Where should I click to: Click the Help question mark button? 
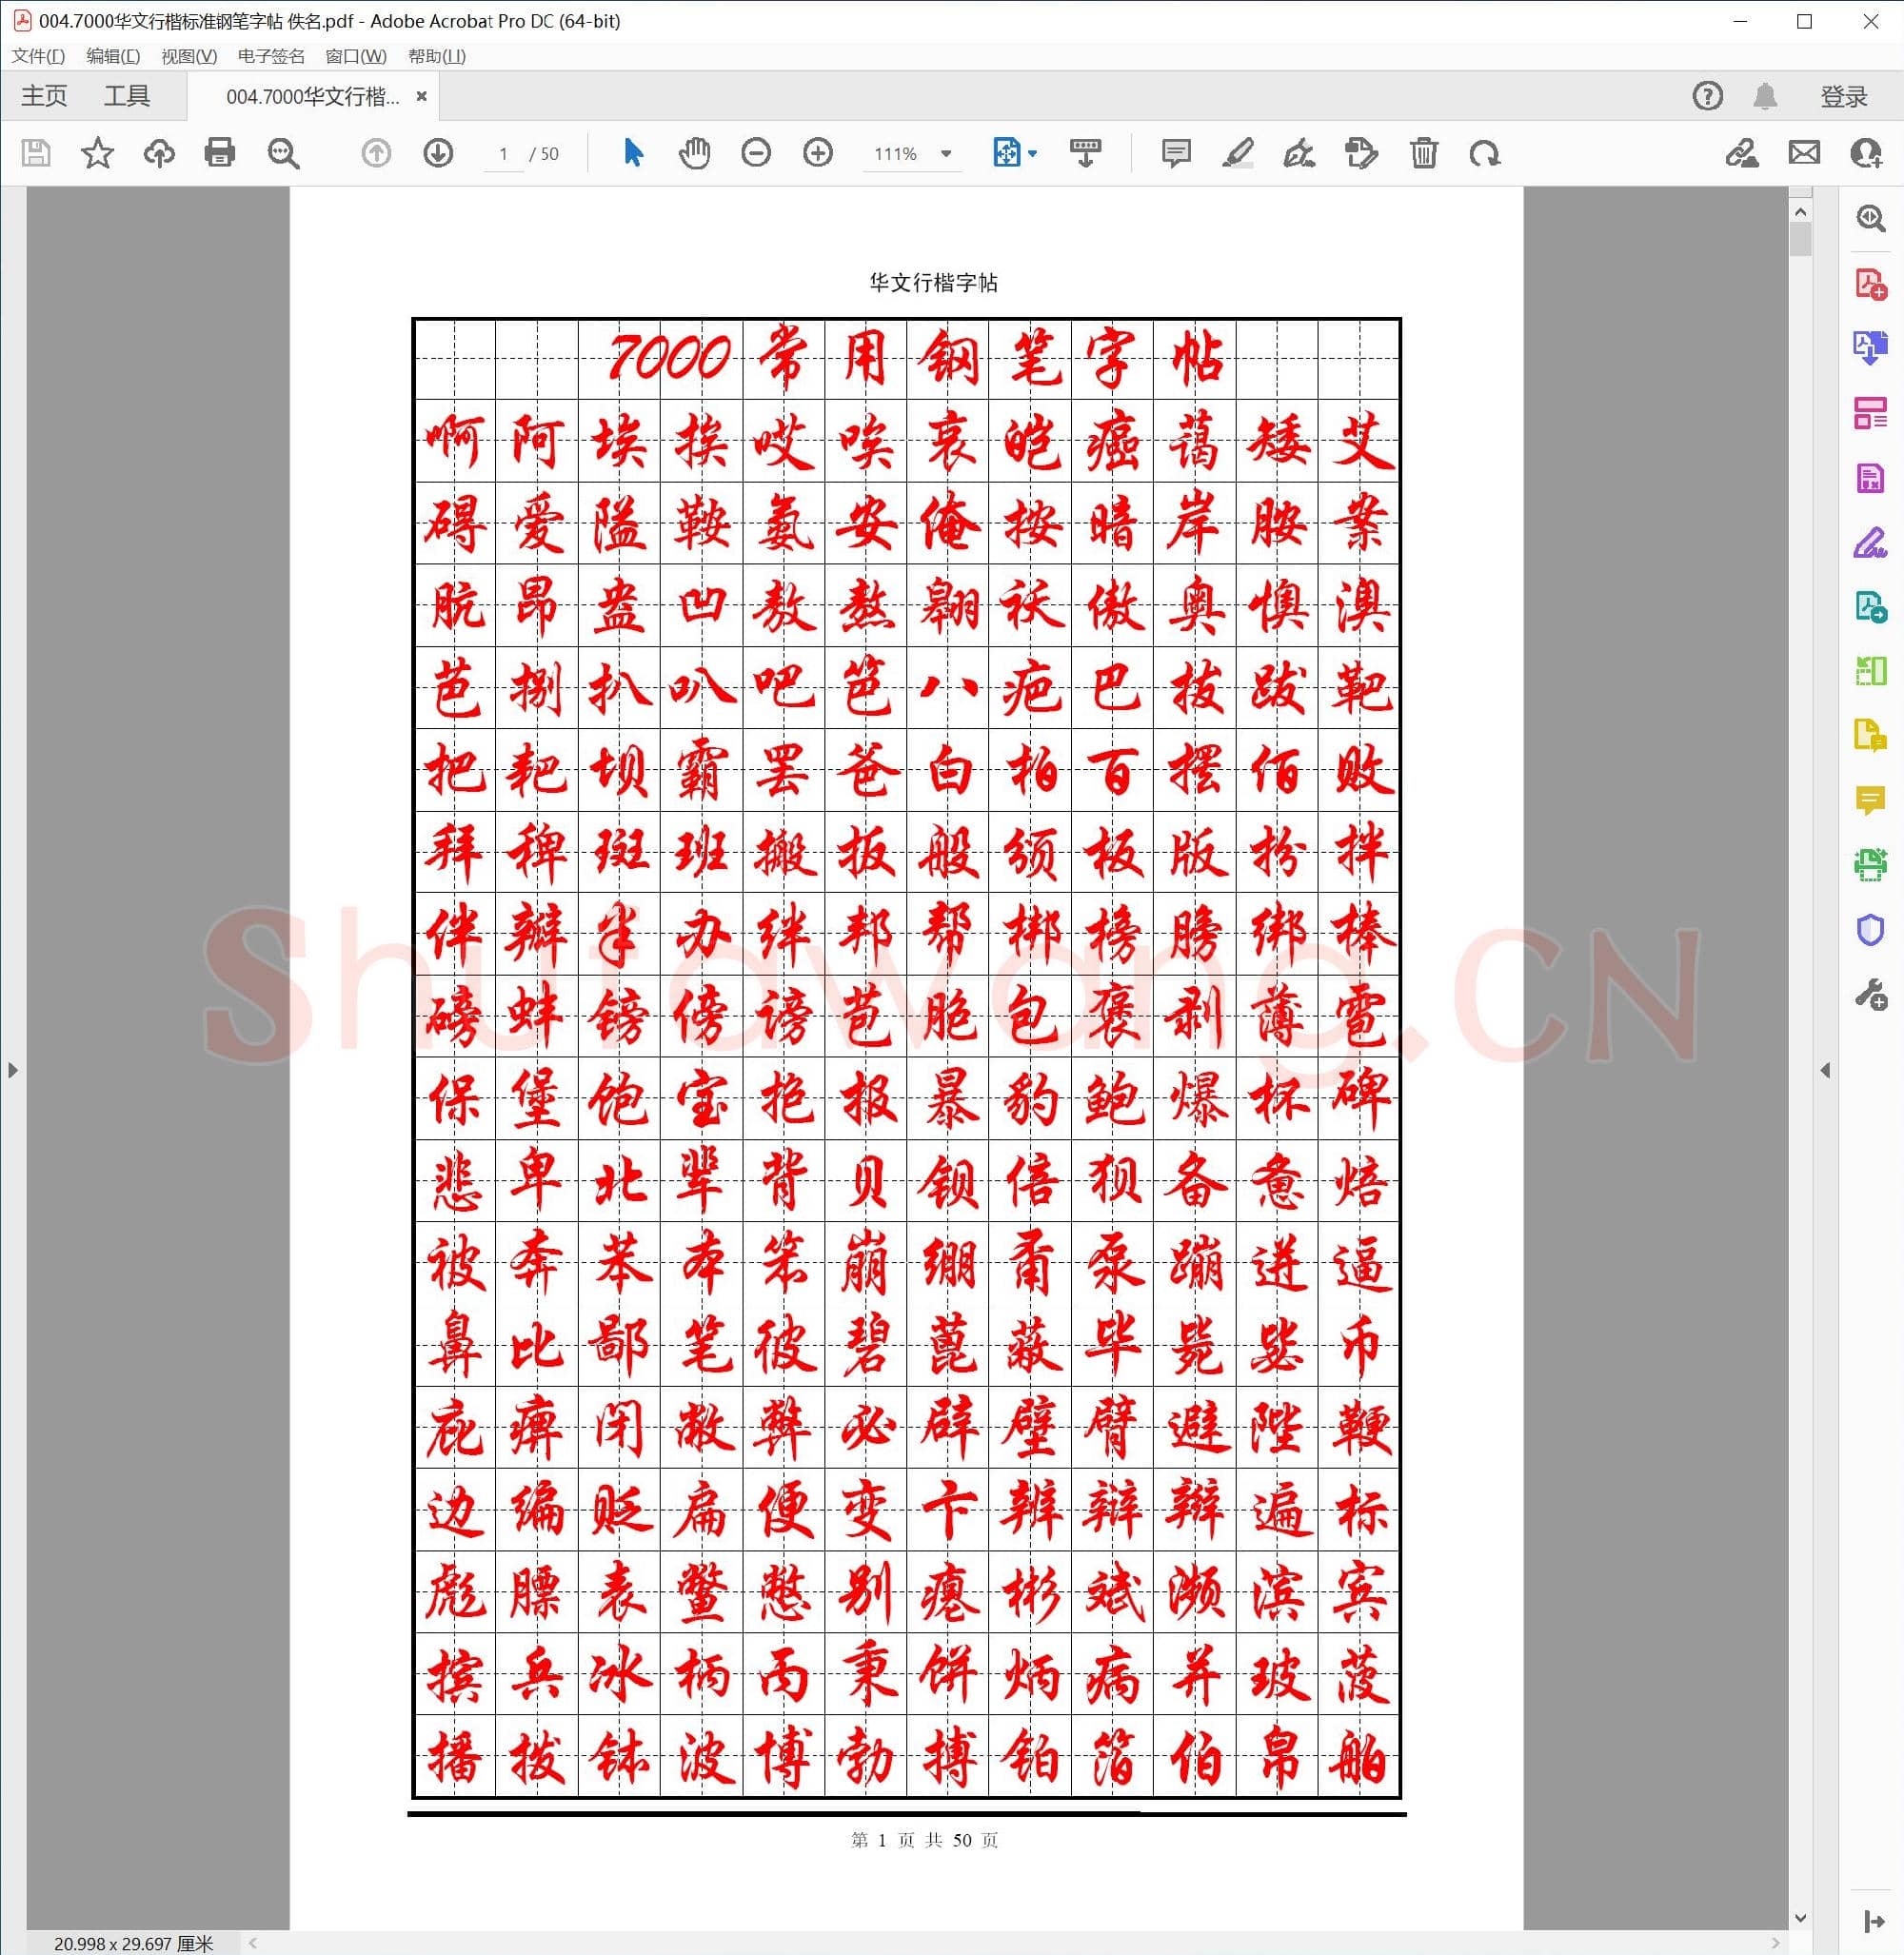coord(1708,96)
